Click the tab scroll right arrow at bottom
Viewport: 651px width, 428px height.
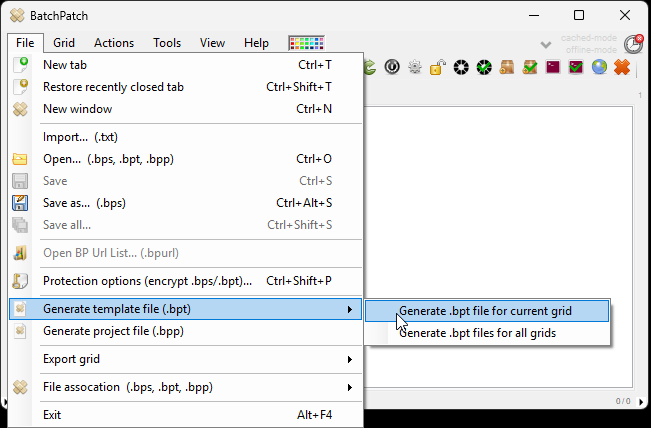pos(641,401)
